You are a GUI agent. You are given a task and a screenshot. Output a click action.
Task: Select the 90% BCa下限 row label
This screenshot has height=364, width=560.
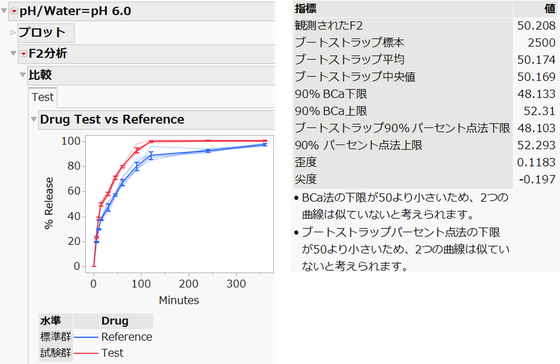click(x=331, y=94)
